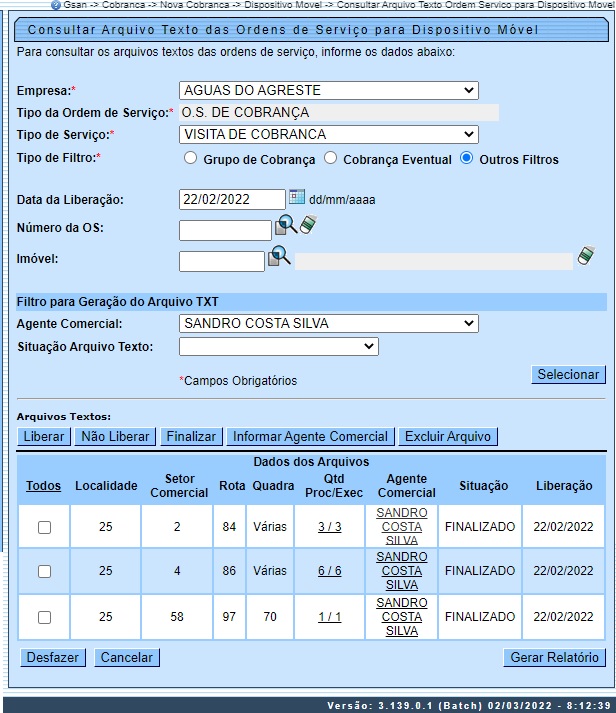The width and height of the screenshot is (616, 713).
Task: Open the 3 / 3 Qtd Proc/Exec link
Action: (x=329, y=527)
